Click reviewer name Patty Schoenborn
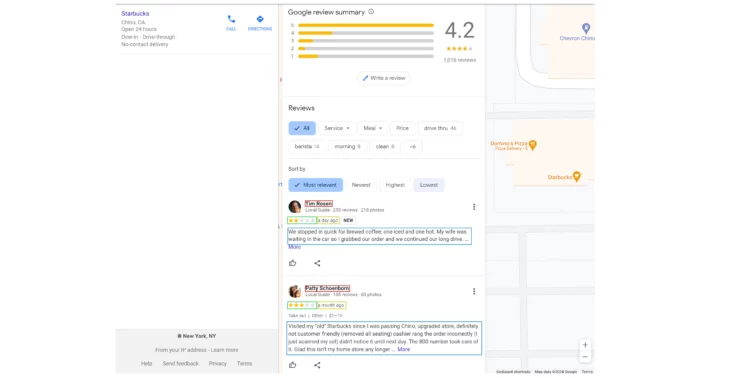 (327, 288)
